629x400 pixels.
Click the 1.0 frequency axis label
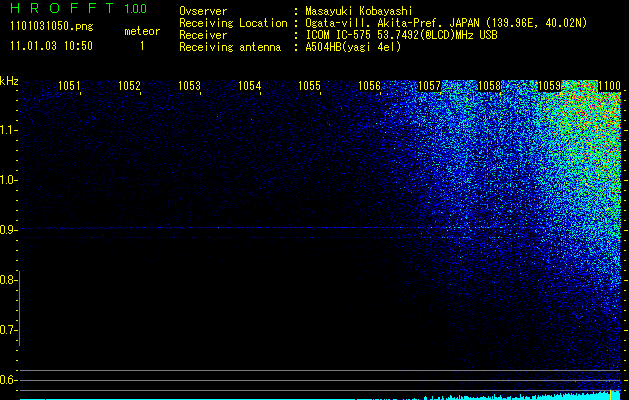point(8,180)
